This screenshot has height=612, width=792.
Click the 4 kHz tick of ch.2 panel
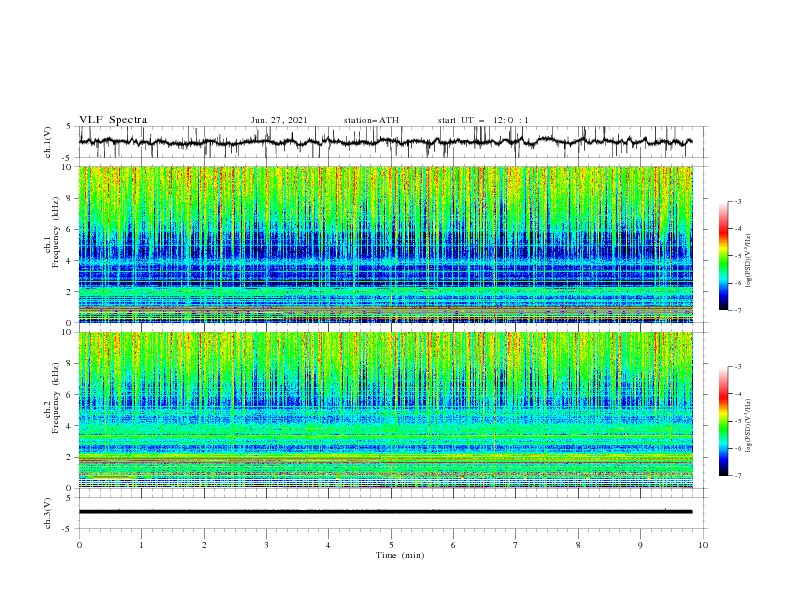point(70,426)
